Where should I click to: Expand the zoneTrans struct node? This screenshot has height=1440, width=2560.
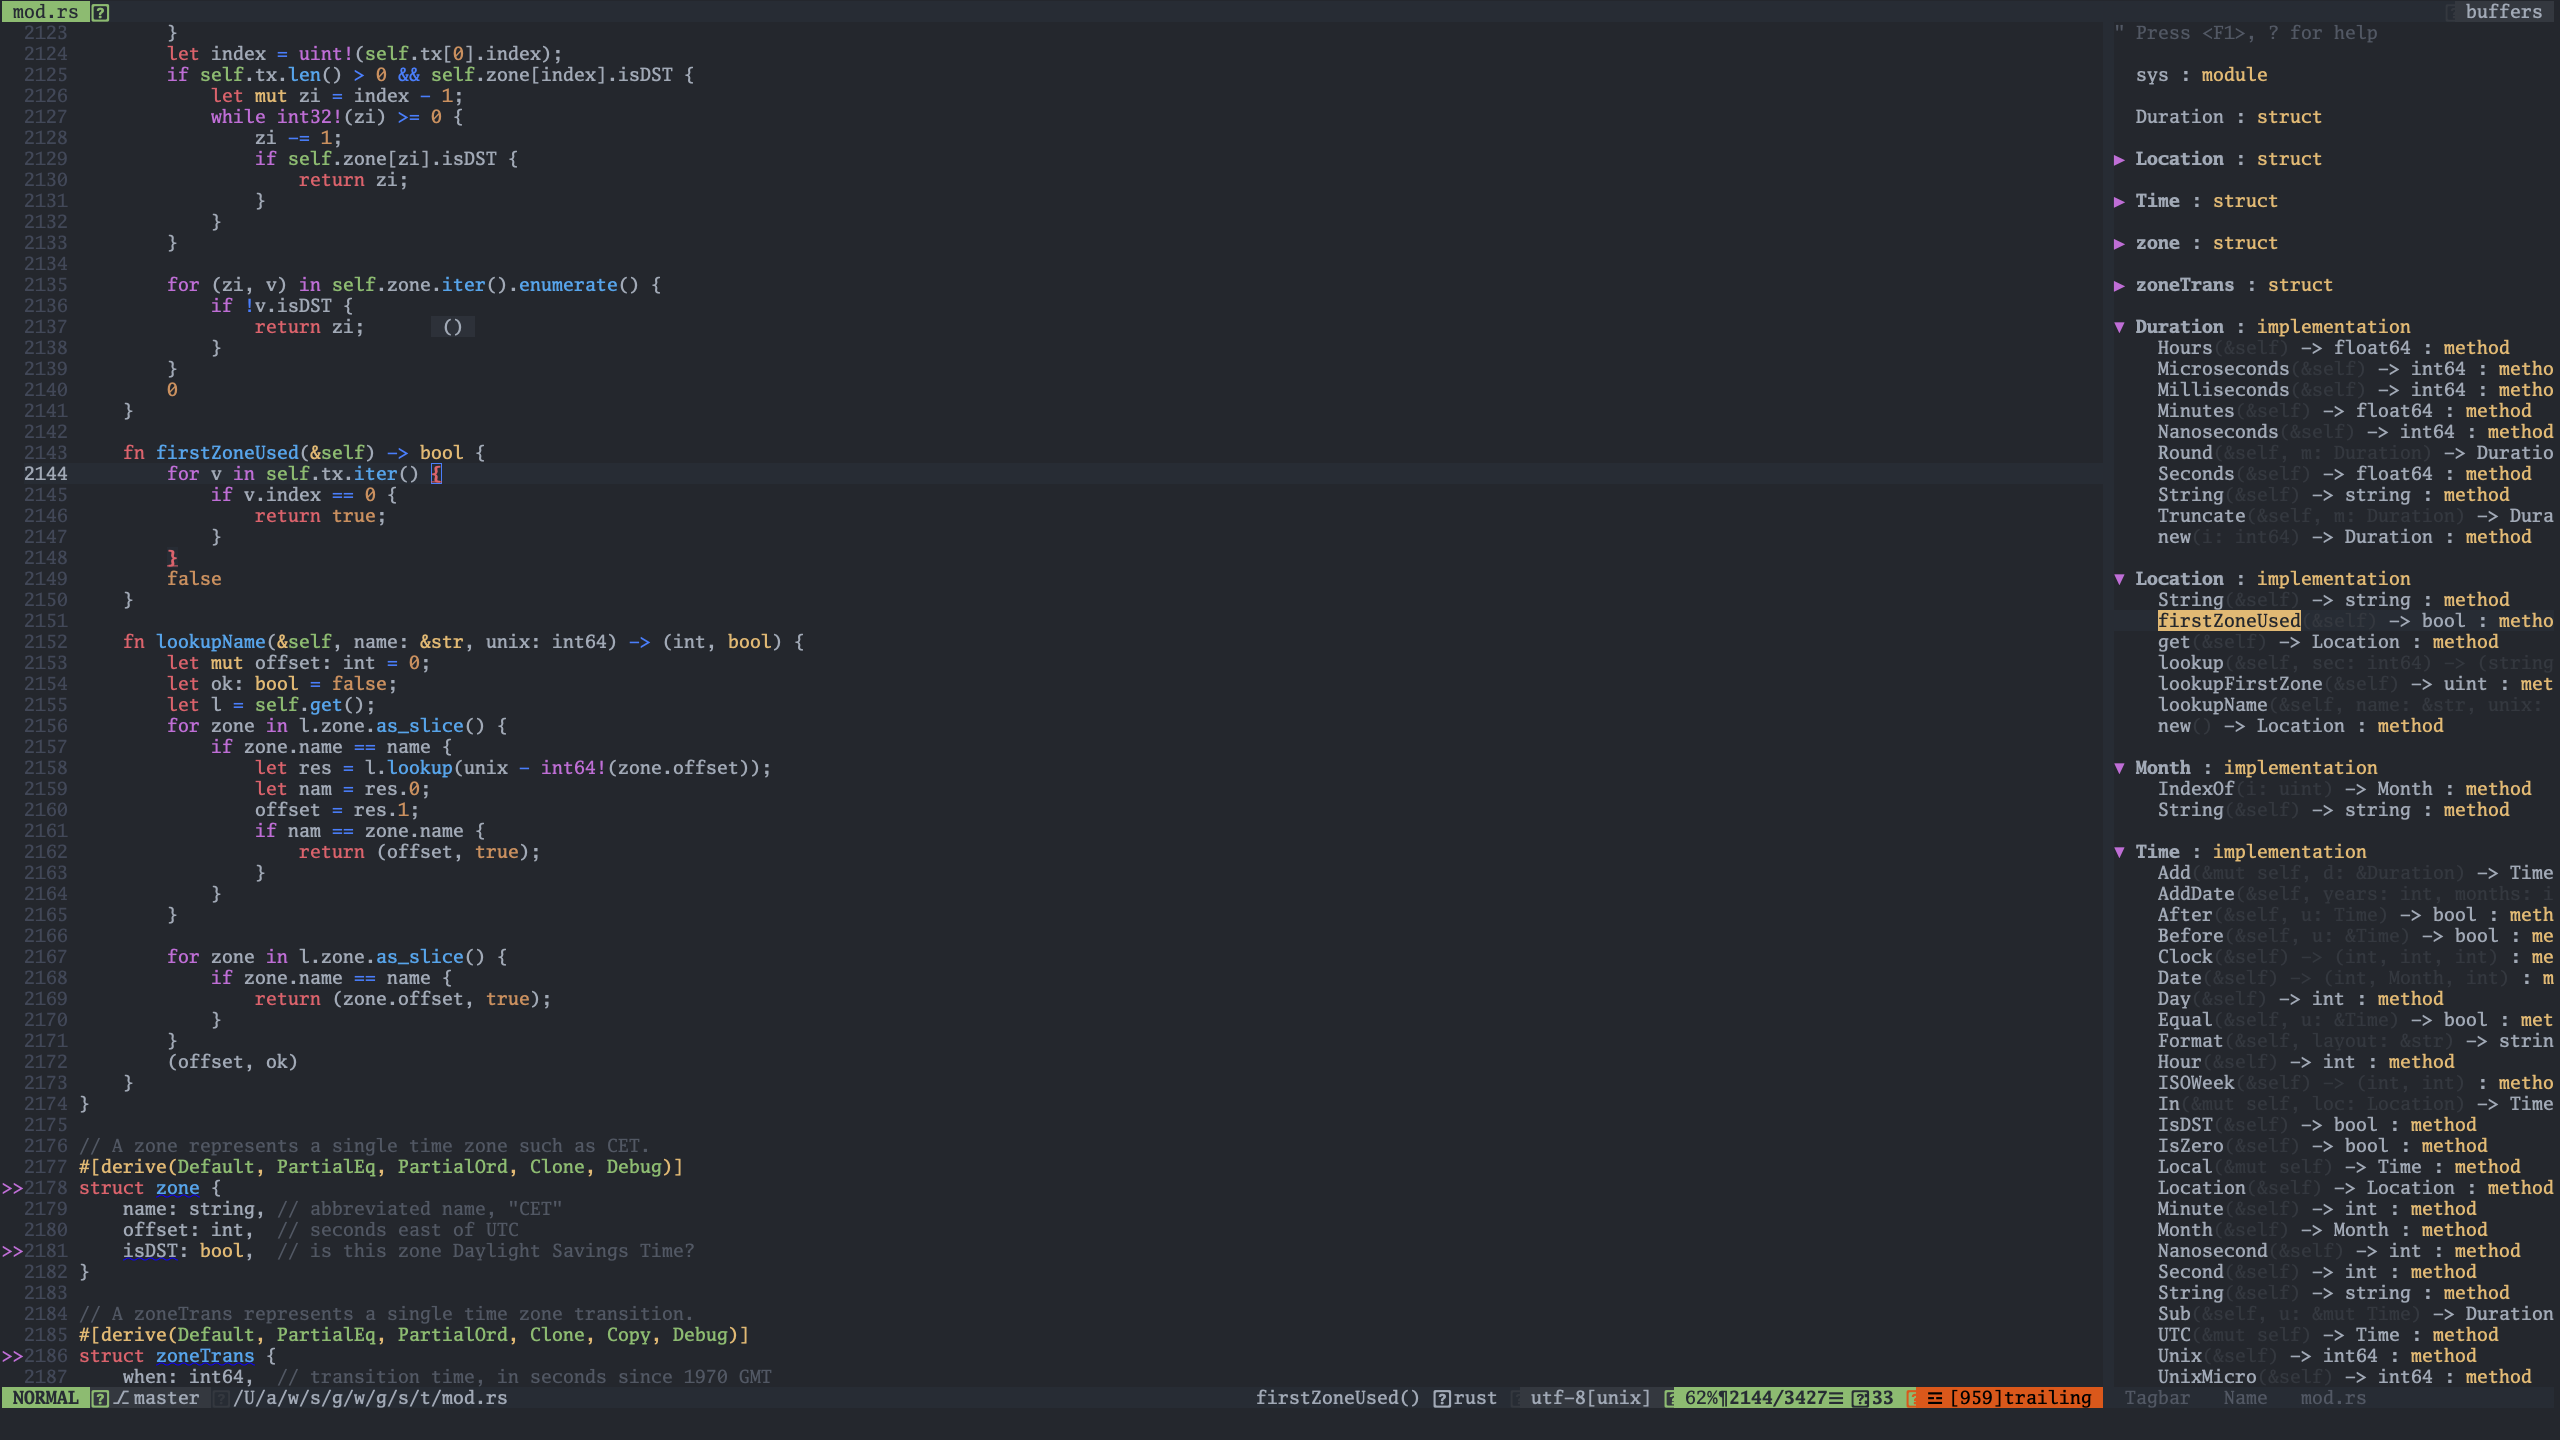tap(2119, 285)
